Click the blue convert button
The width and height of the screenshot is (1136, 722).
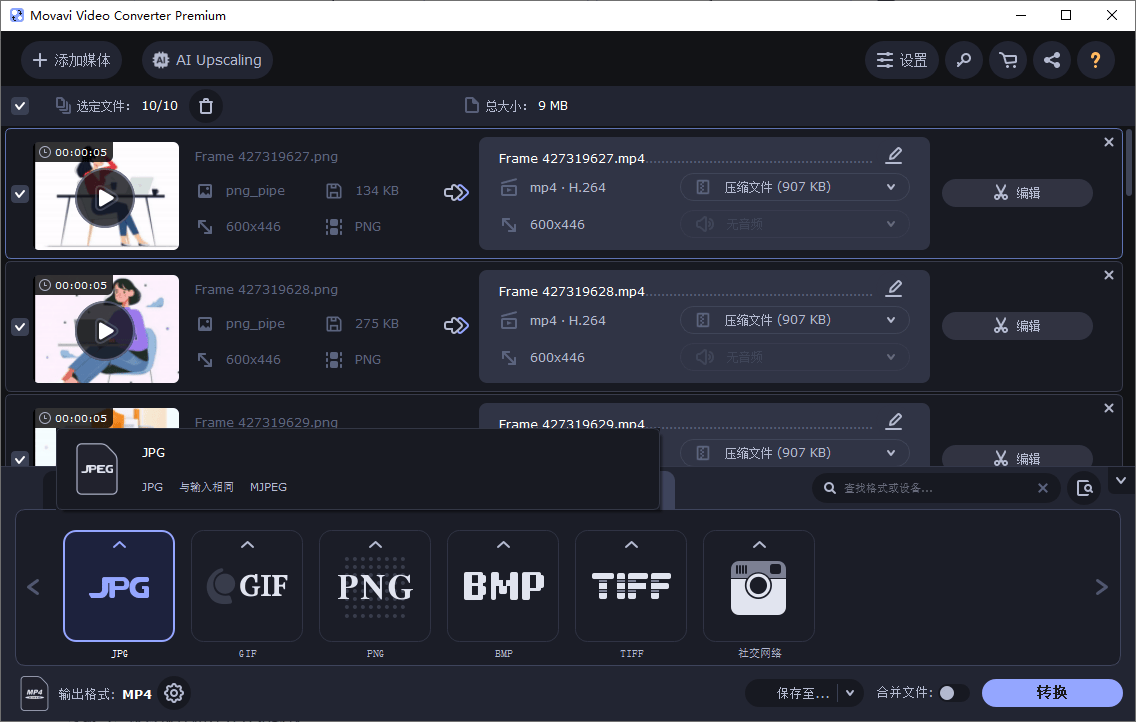[x=1052, y=693]
